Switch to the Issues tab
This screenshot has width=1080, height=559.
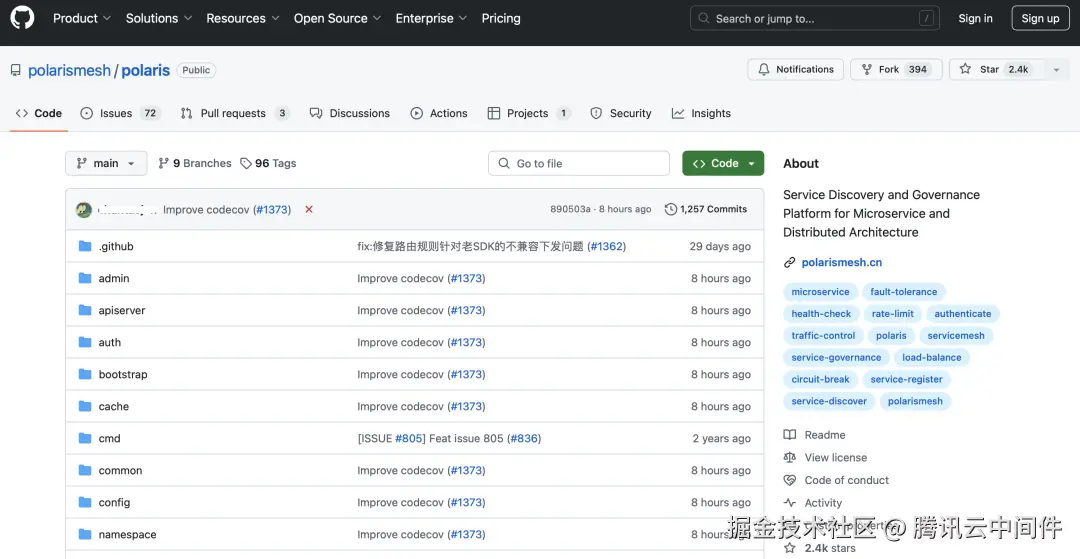click(120, 114)
